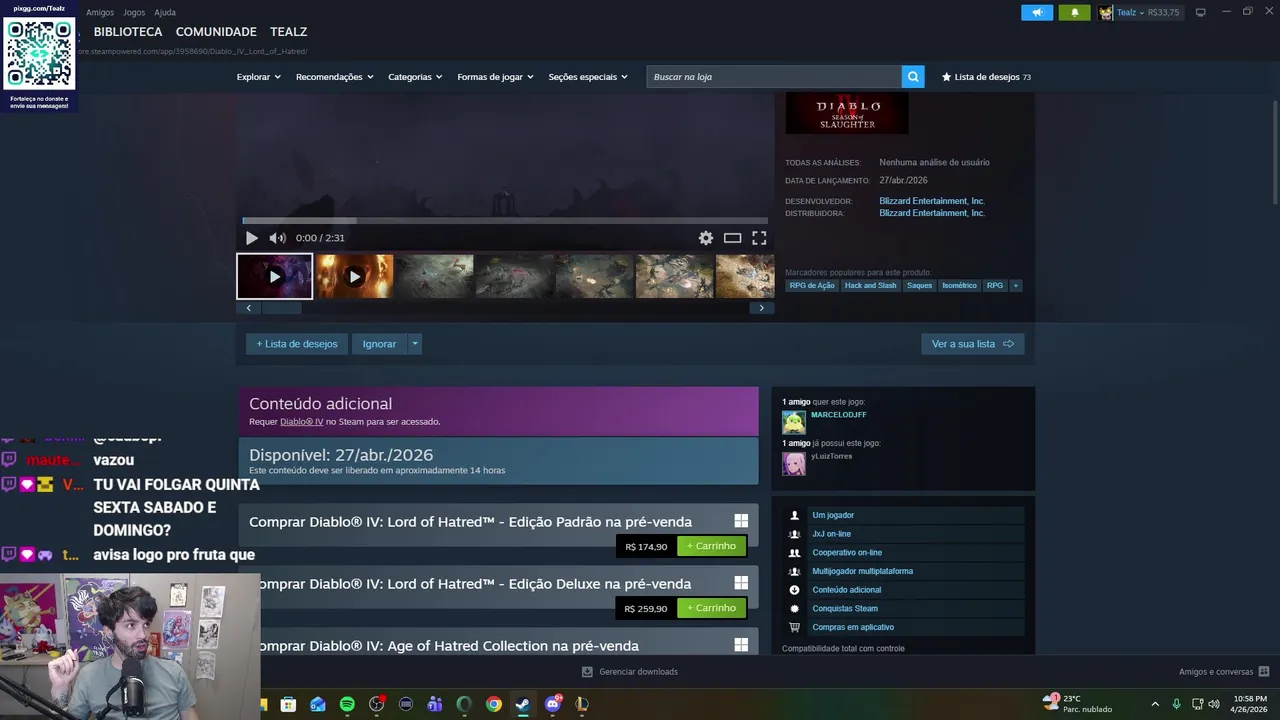Open the Ajuda menu

(x=165, y=13)
